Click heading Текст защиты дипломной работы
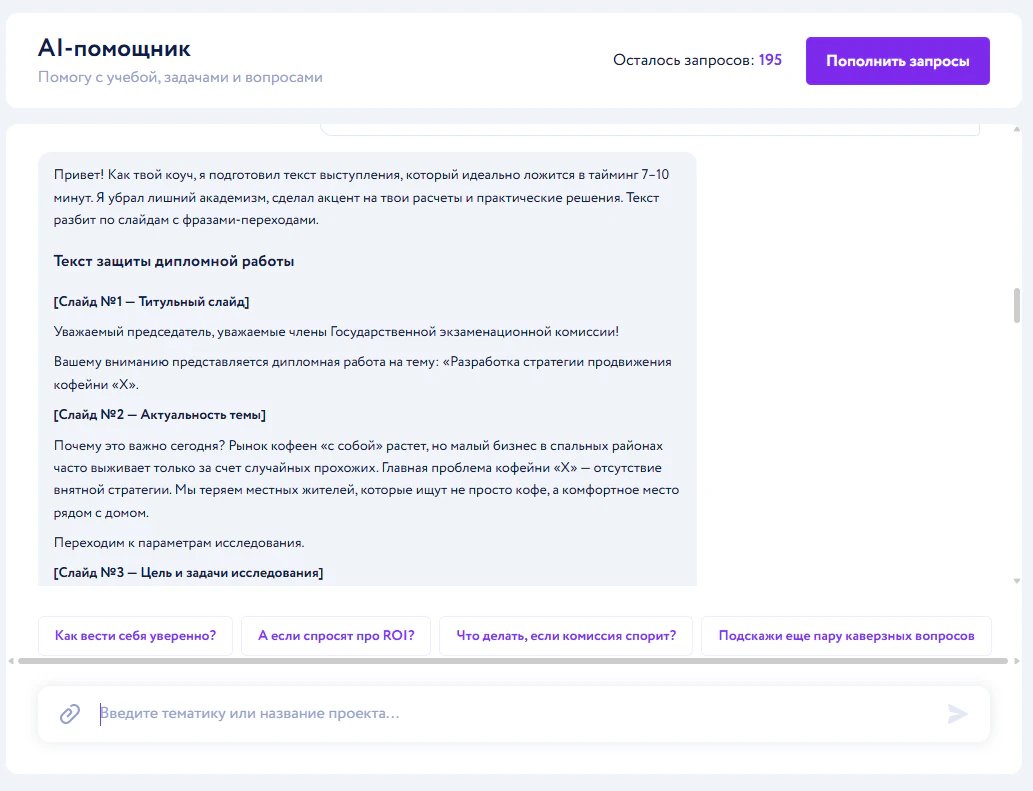This screenshot has width=1033, height=791. (174, 261)
